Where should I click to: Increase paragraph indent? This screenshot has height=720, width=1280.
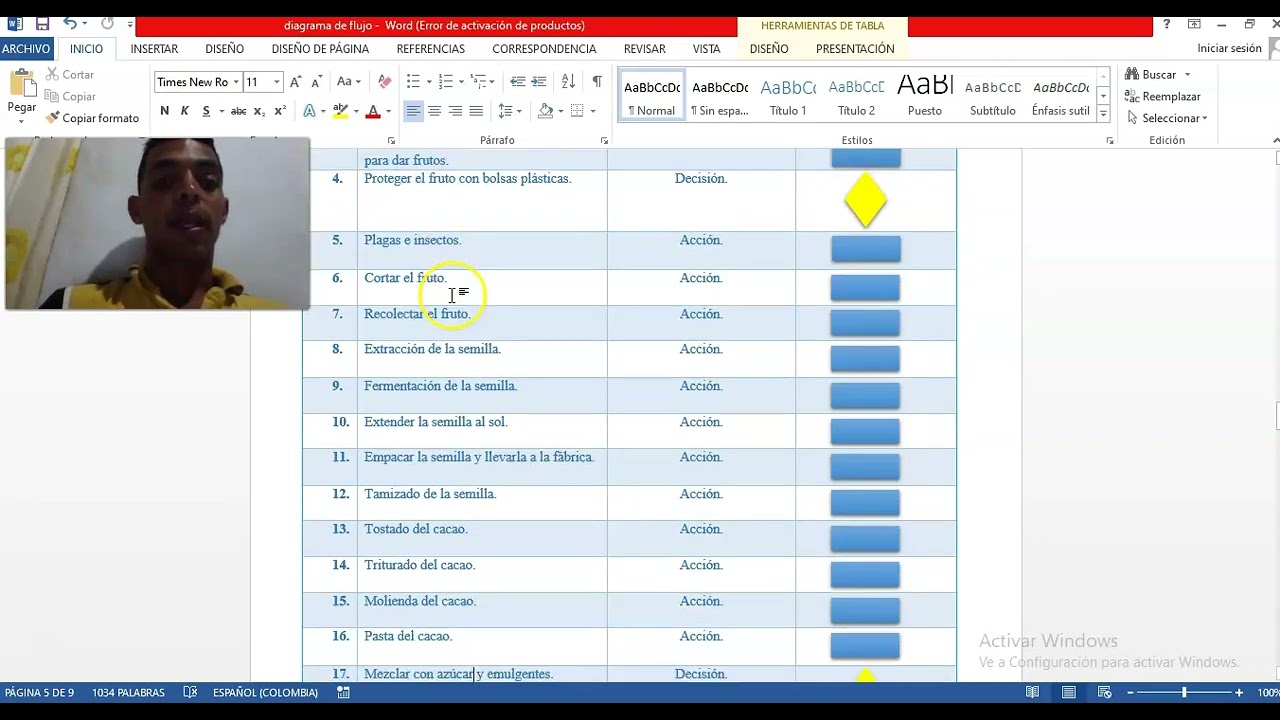pos(539,82)
